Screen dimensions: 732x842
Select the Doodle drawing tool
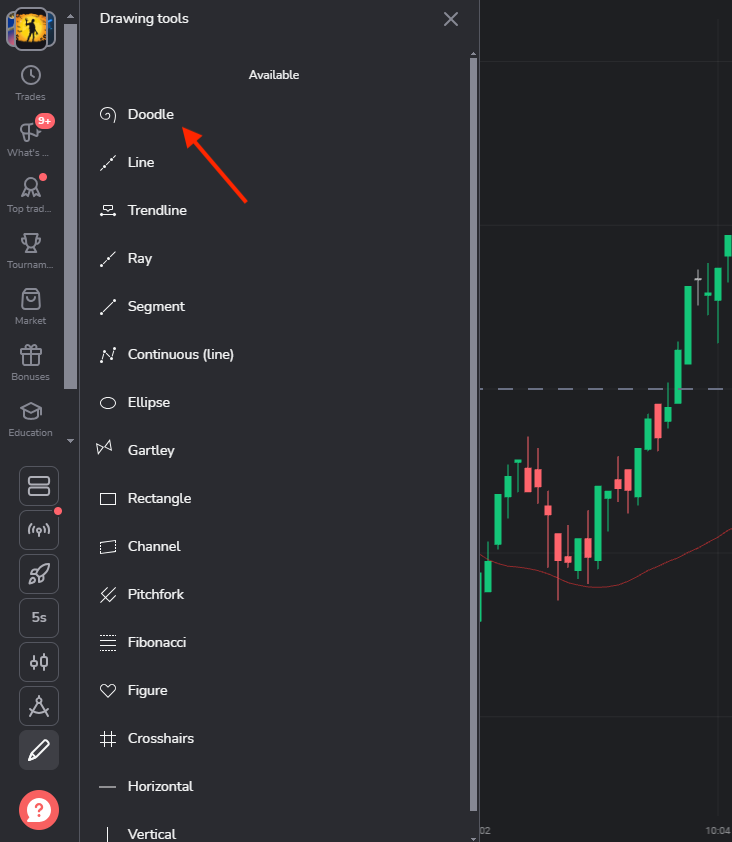(150, 115)
